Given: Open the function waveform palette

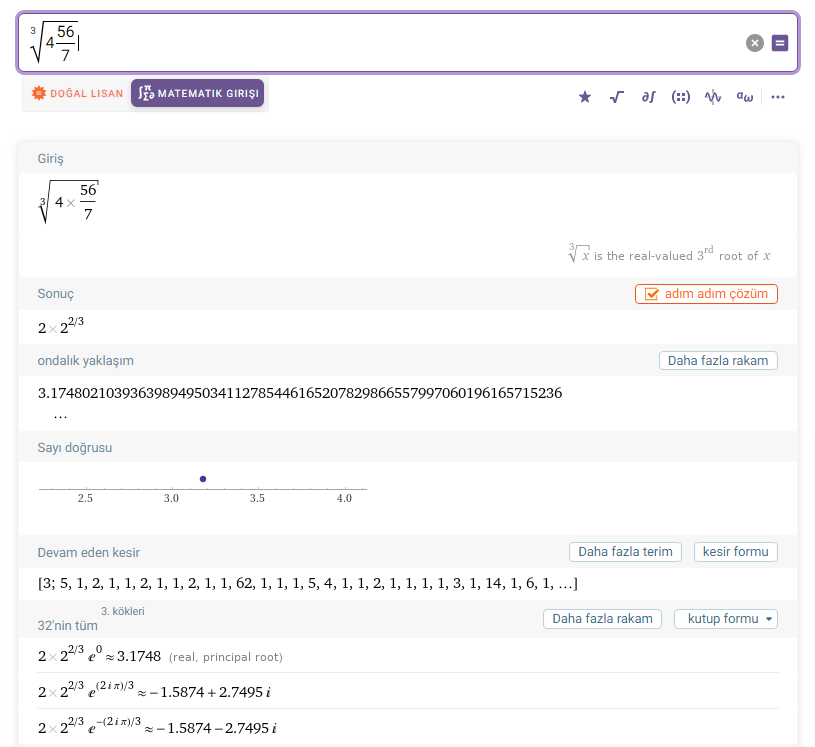Looking at the screenshot, I should (713, 97).
